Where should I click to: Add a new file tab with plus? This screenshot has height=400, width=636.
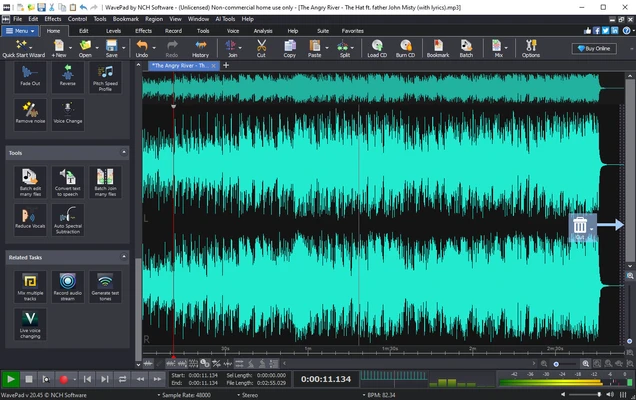(x=226, y=65)
